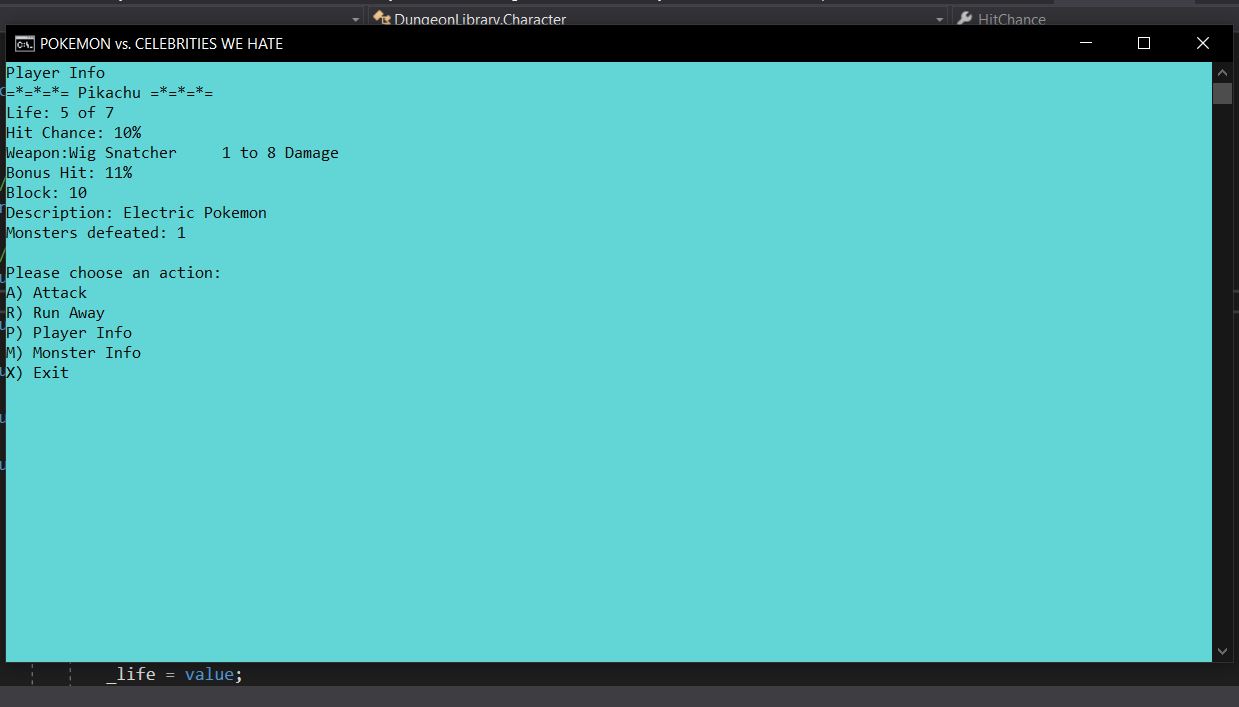
Task: Click the 'R) Run Away' menu line
Action: (56, 313)
